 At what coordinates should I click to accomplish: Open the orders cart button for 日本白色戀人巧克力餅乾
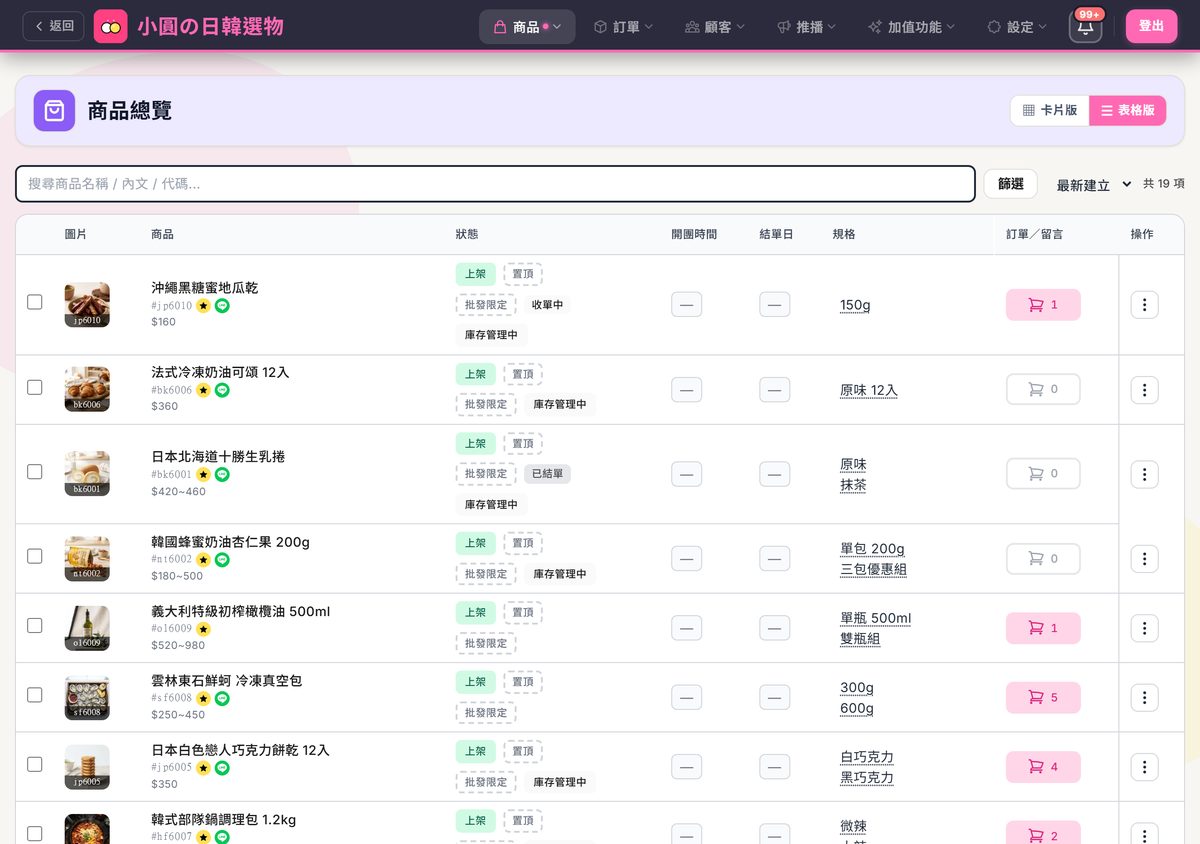pyautogui.click(x=1043, y=767)
